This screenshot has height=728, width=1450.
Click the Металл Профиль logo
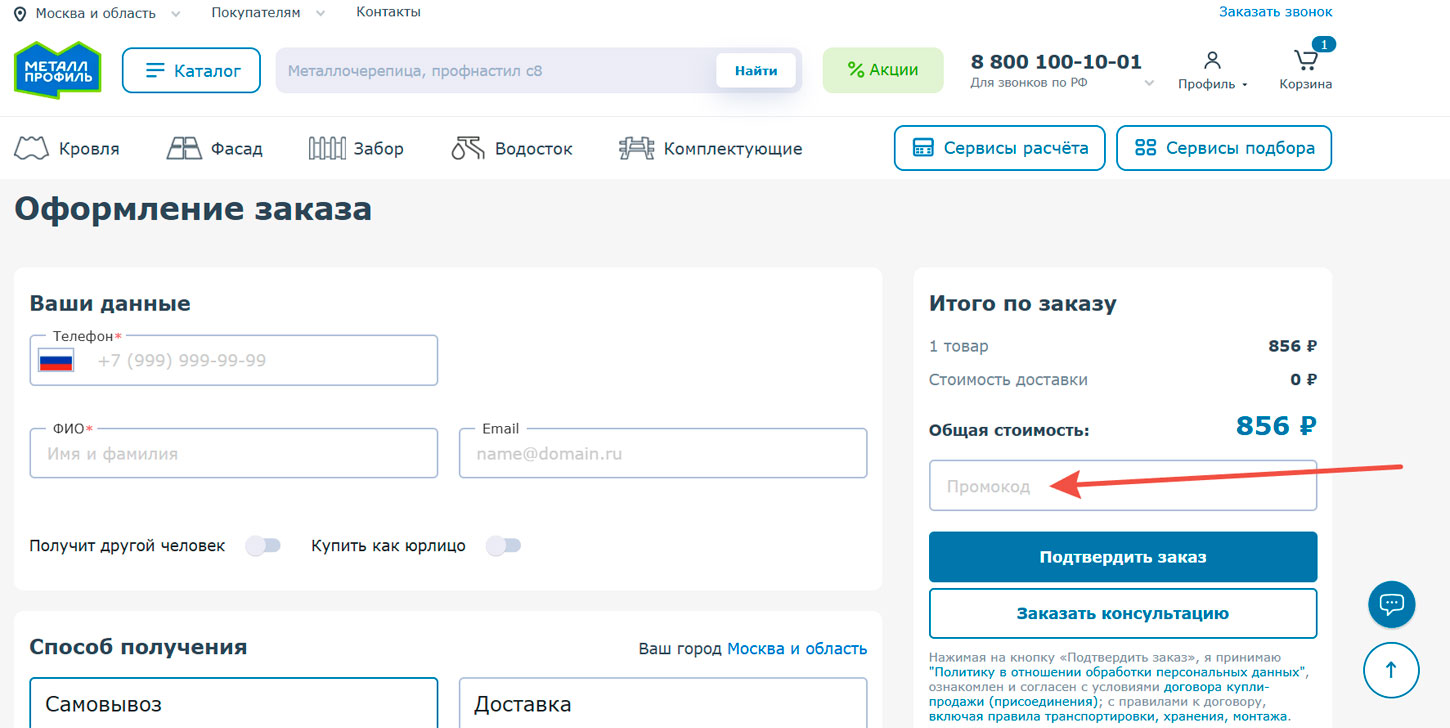pyautogui.click(x=57, y=69)
